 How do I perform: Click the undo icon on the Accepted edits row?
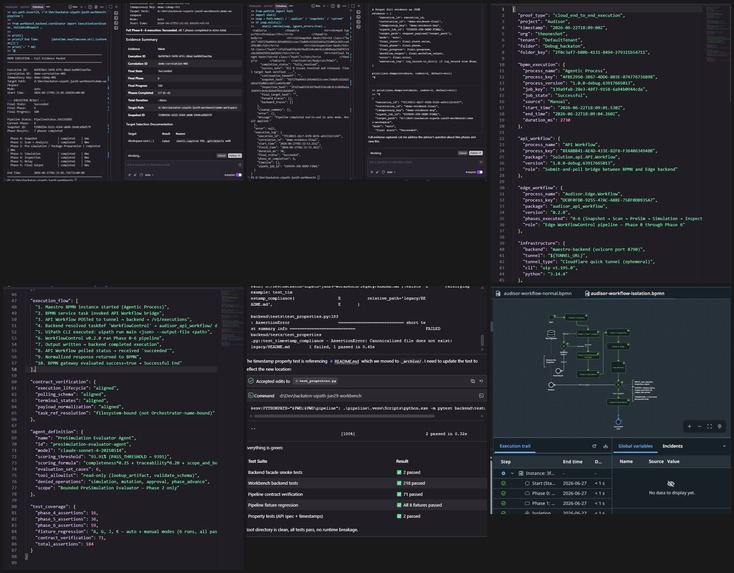pyautogui.click(x=481, y=381)
